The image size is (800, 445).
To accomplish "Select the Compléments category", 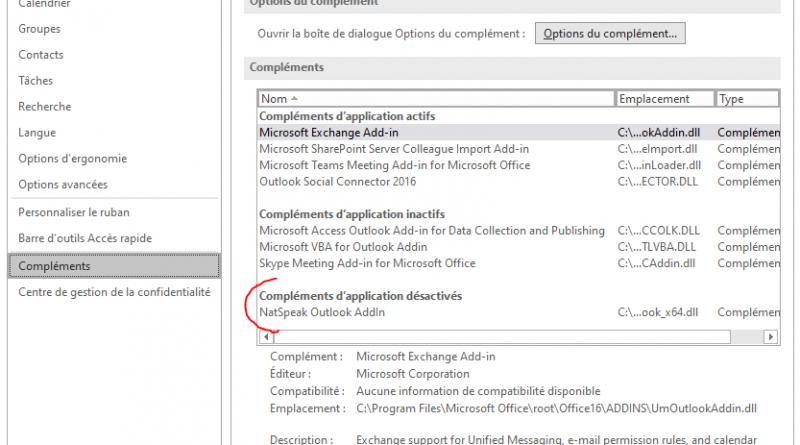I will [x=115, y=266].
